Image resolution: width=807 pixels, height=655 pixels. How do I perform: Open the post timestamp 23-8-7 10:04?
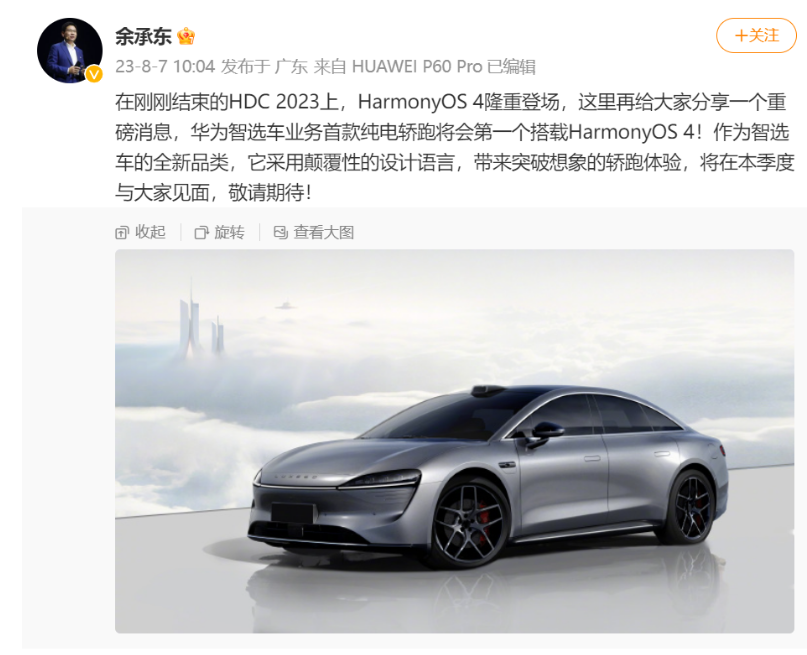pos(165,66)
